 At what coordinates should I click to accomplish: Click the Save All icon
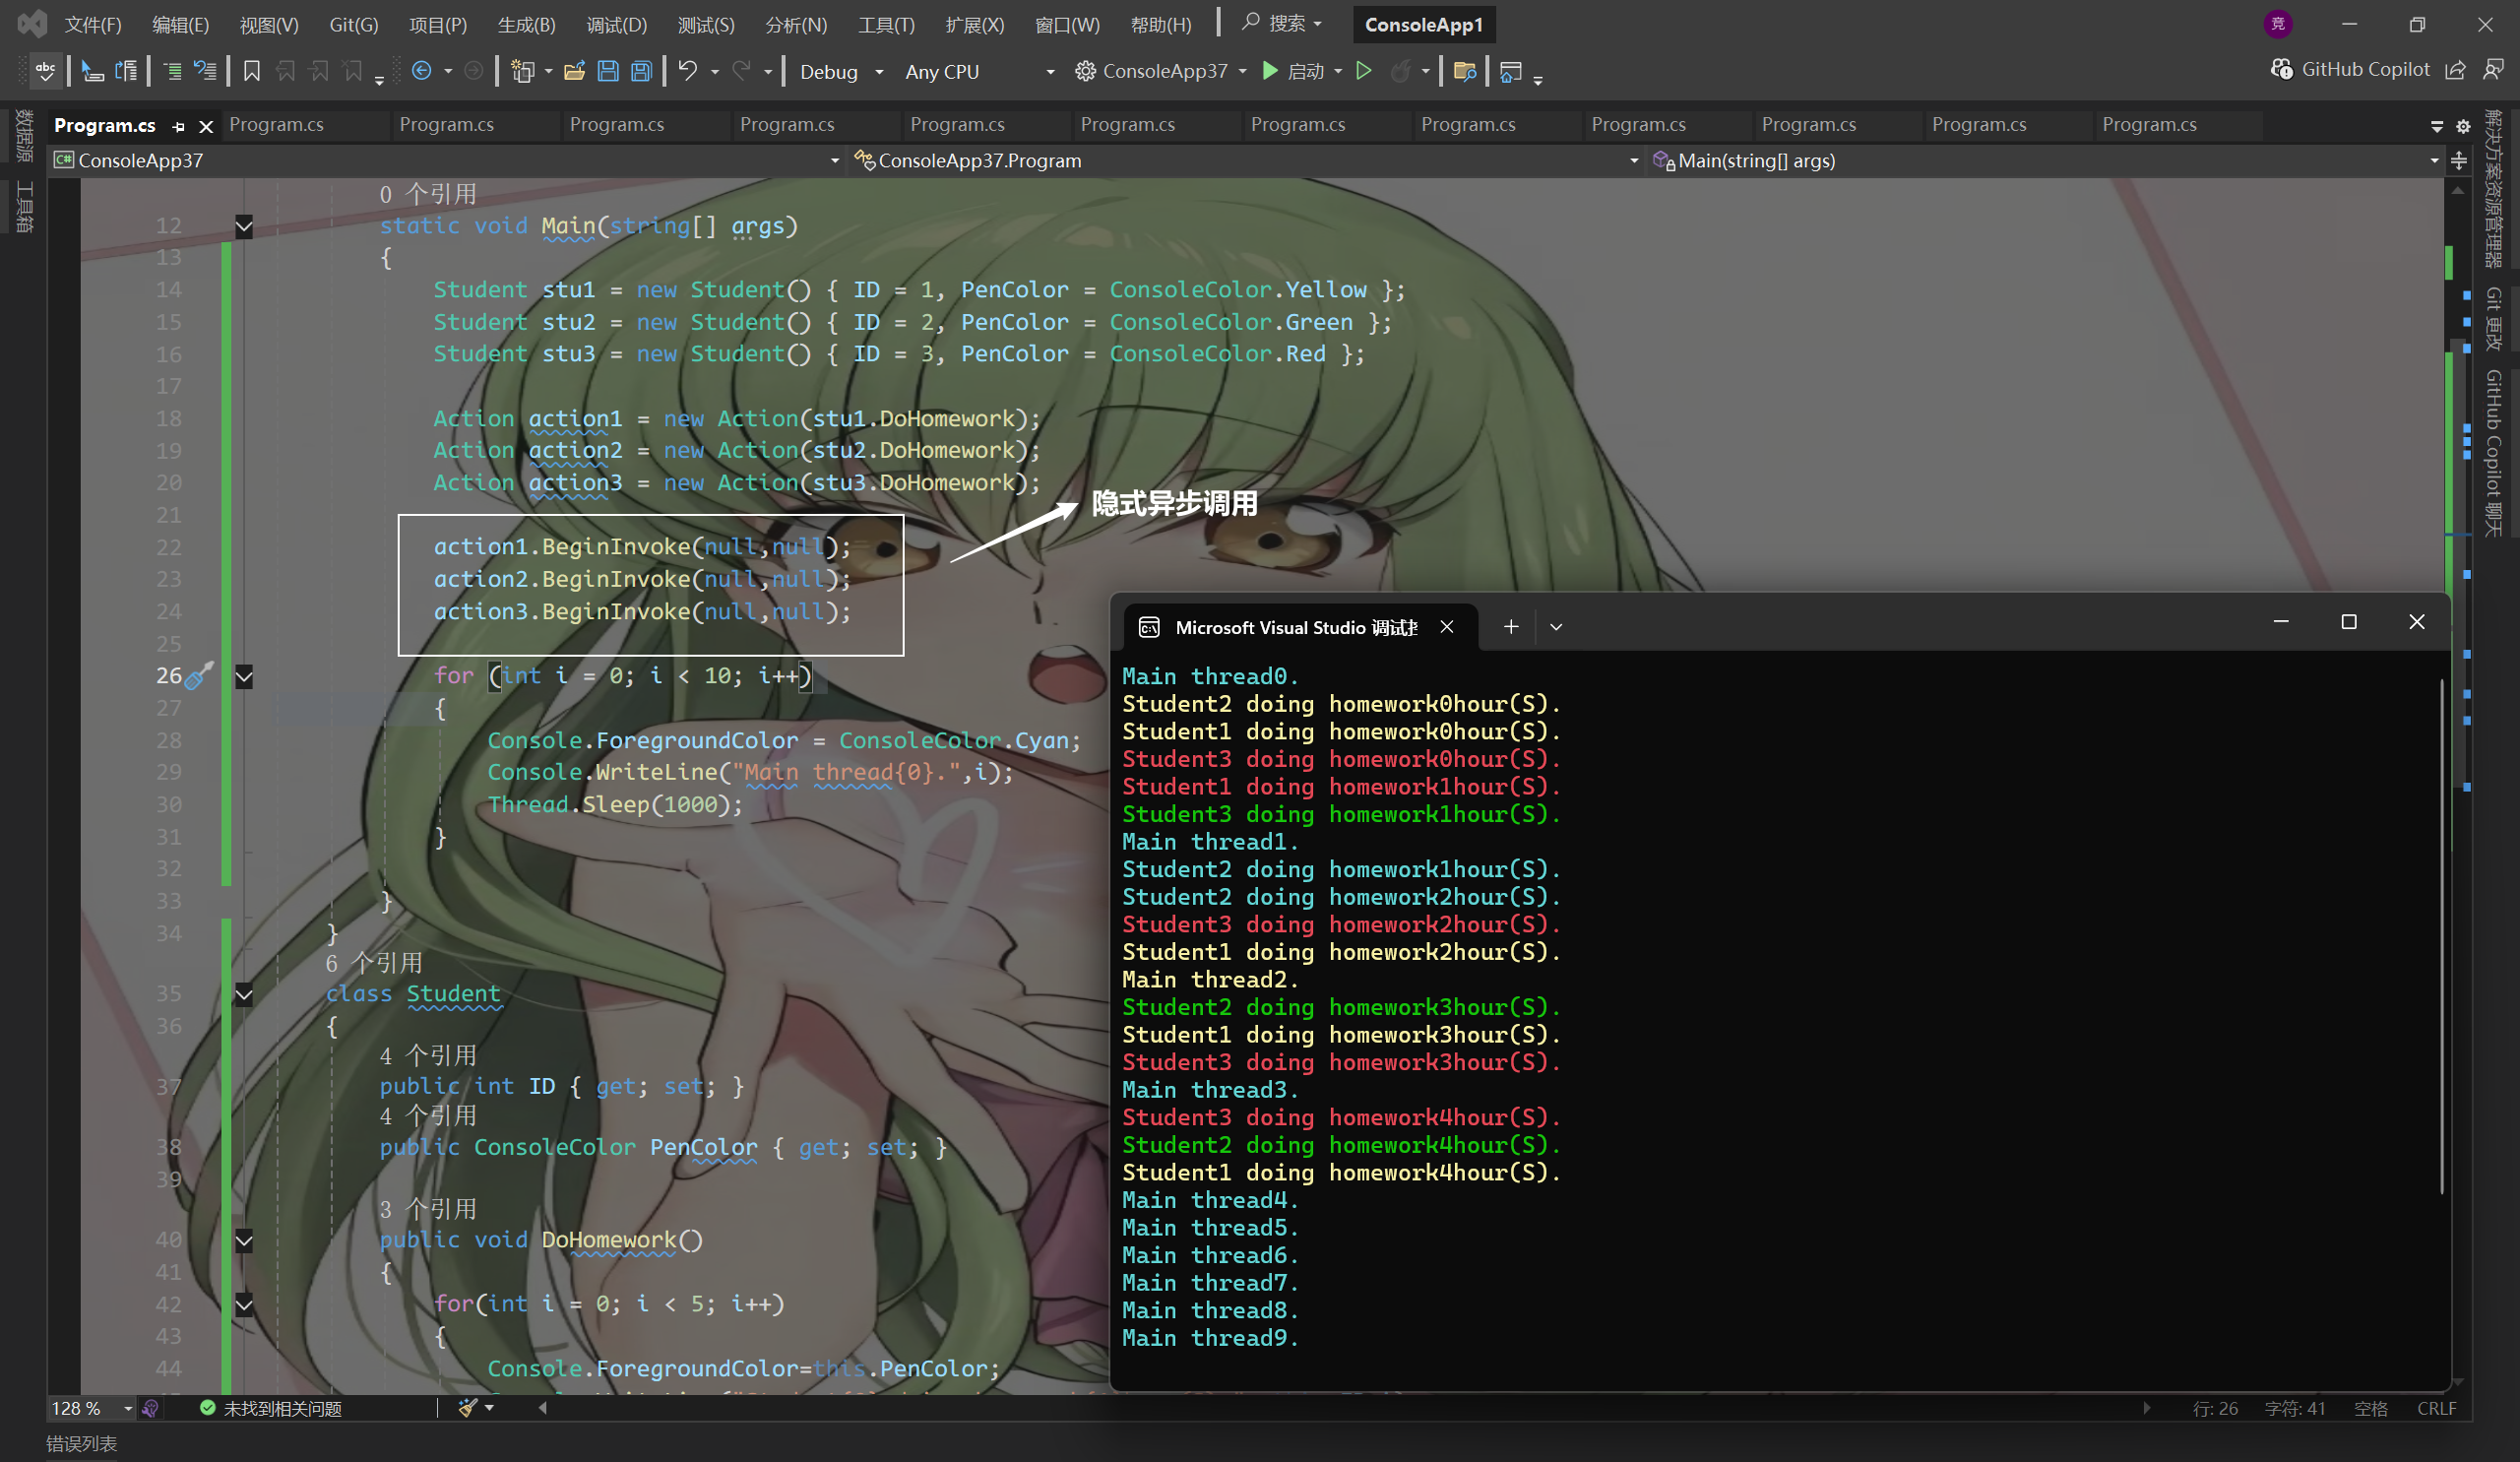click(x=642, y=71)
